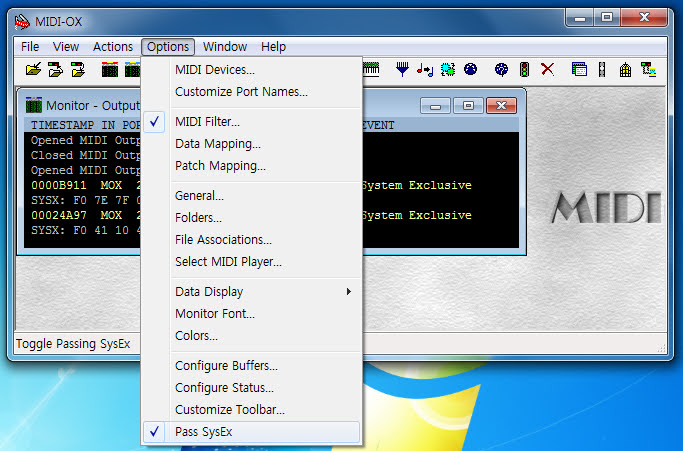This screenshot has height=451, width=683.
Task: Select Configure Buffers...
Action: [x=251, y=366]
